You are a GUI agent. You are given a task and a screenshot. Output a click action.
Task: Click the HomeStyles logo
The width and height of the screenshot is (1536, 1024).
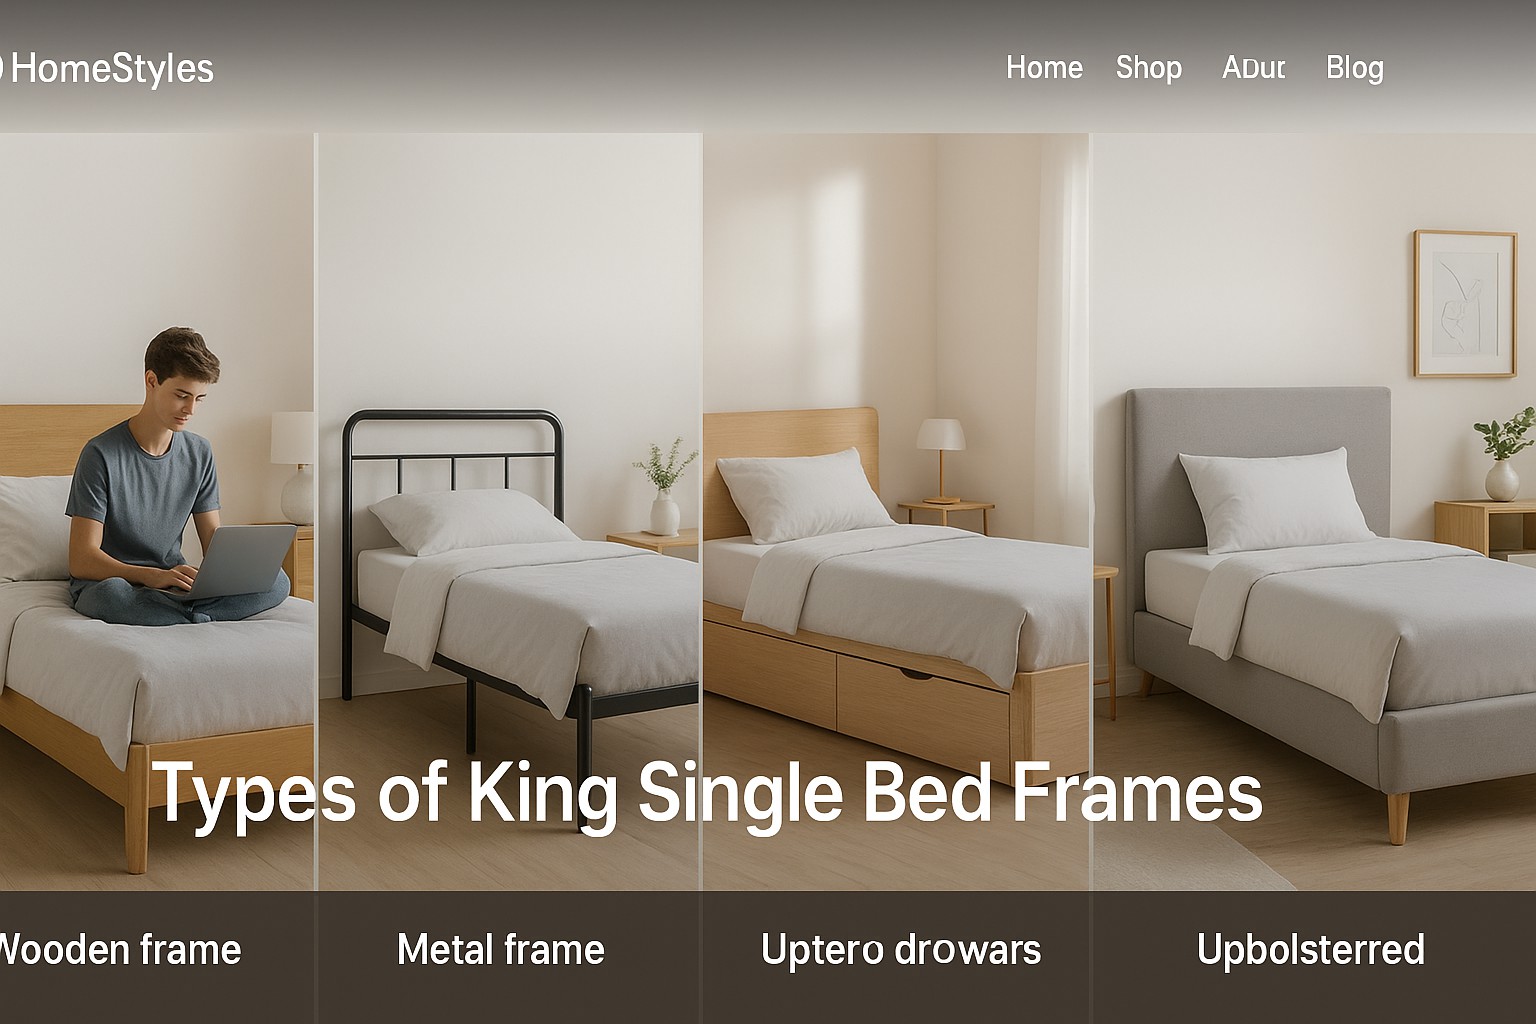pos(105,68)
